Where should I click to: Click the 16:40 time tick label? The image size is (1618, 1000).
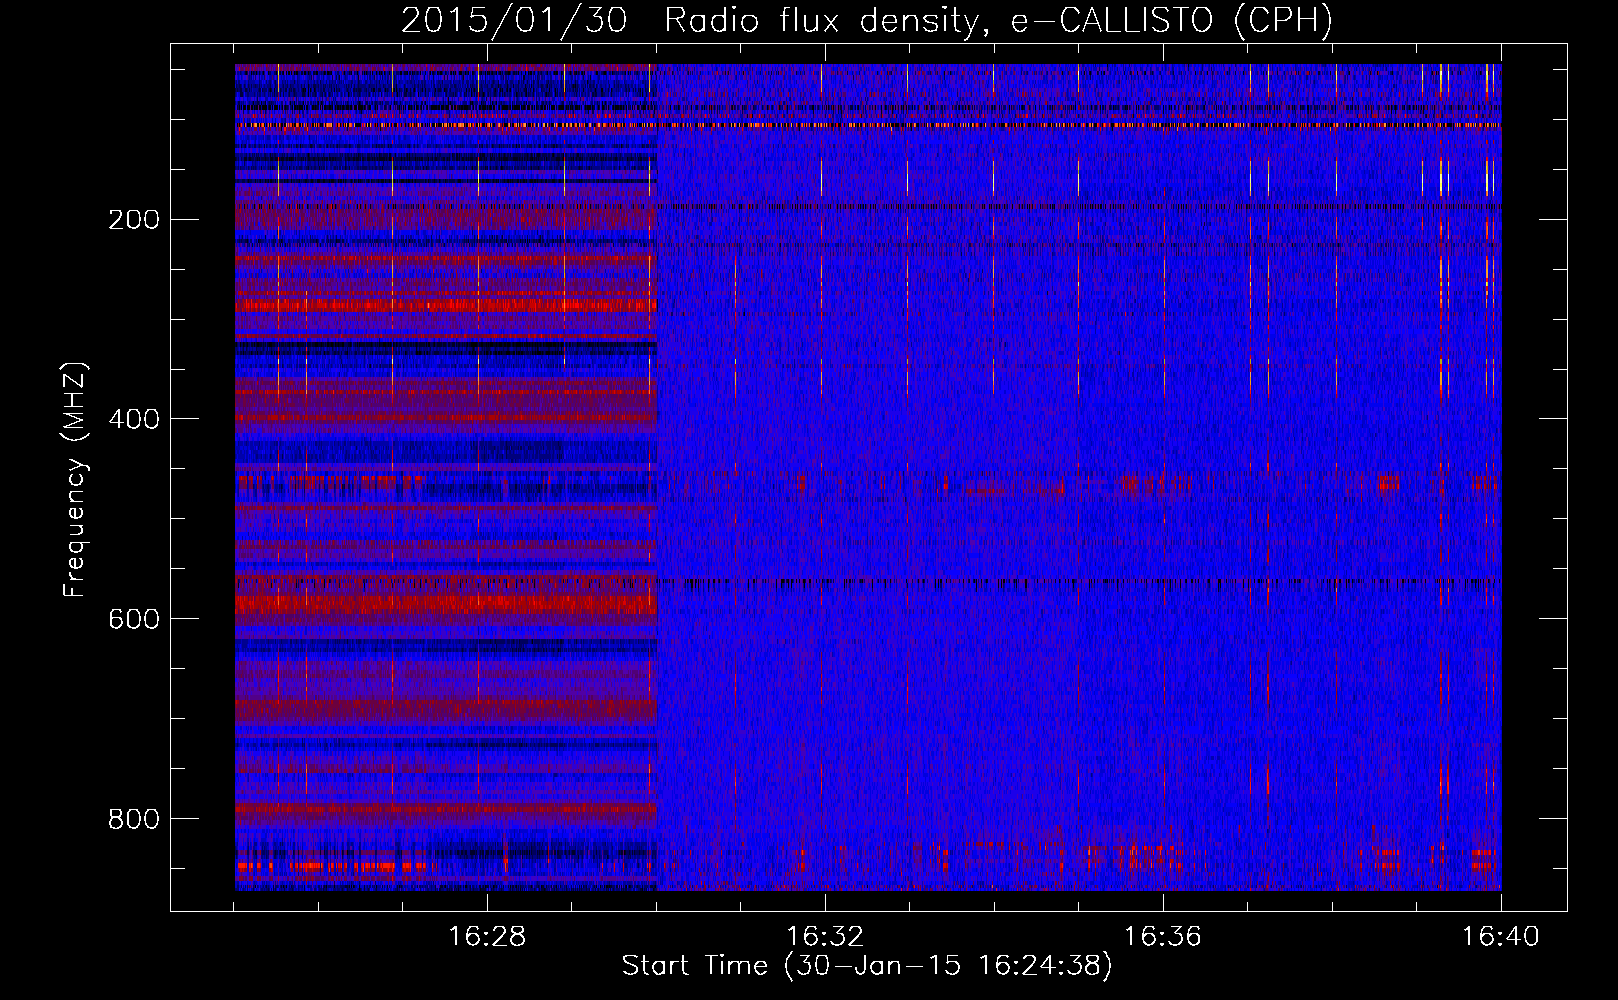(1501, 937)
